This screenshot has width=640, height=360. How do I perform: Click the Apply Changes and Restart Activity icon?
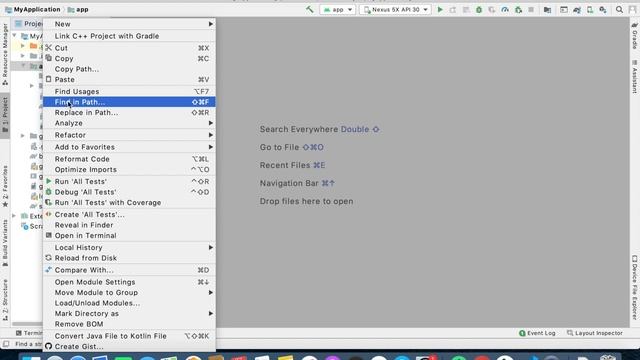coord(453,9)
